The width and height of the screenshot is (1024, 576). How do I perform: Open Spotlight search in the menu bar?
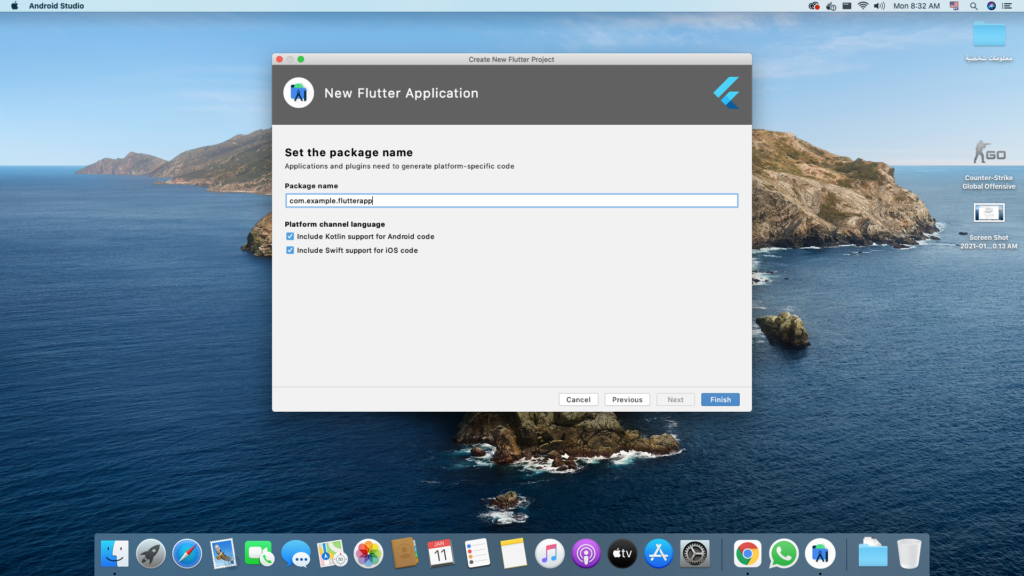pos(974,6)
